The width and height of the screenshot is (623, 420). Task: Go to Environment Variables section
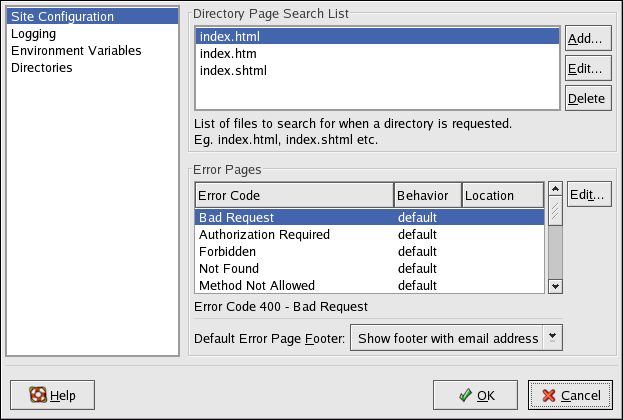[x=76, y=51]
